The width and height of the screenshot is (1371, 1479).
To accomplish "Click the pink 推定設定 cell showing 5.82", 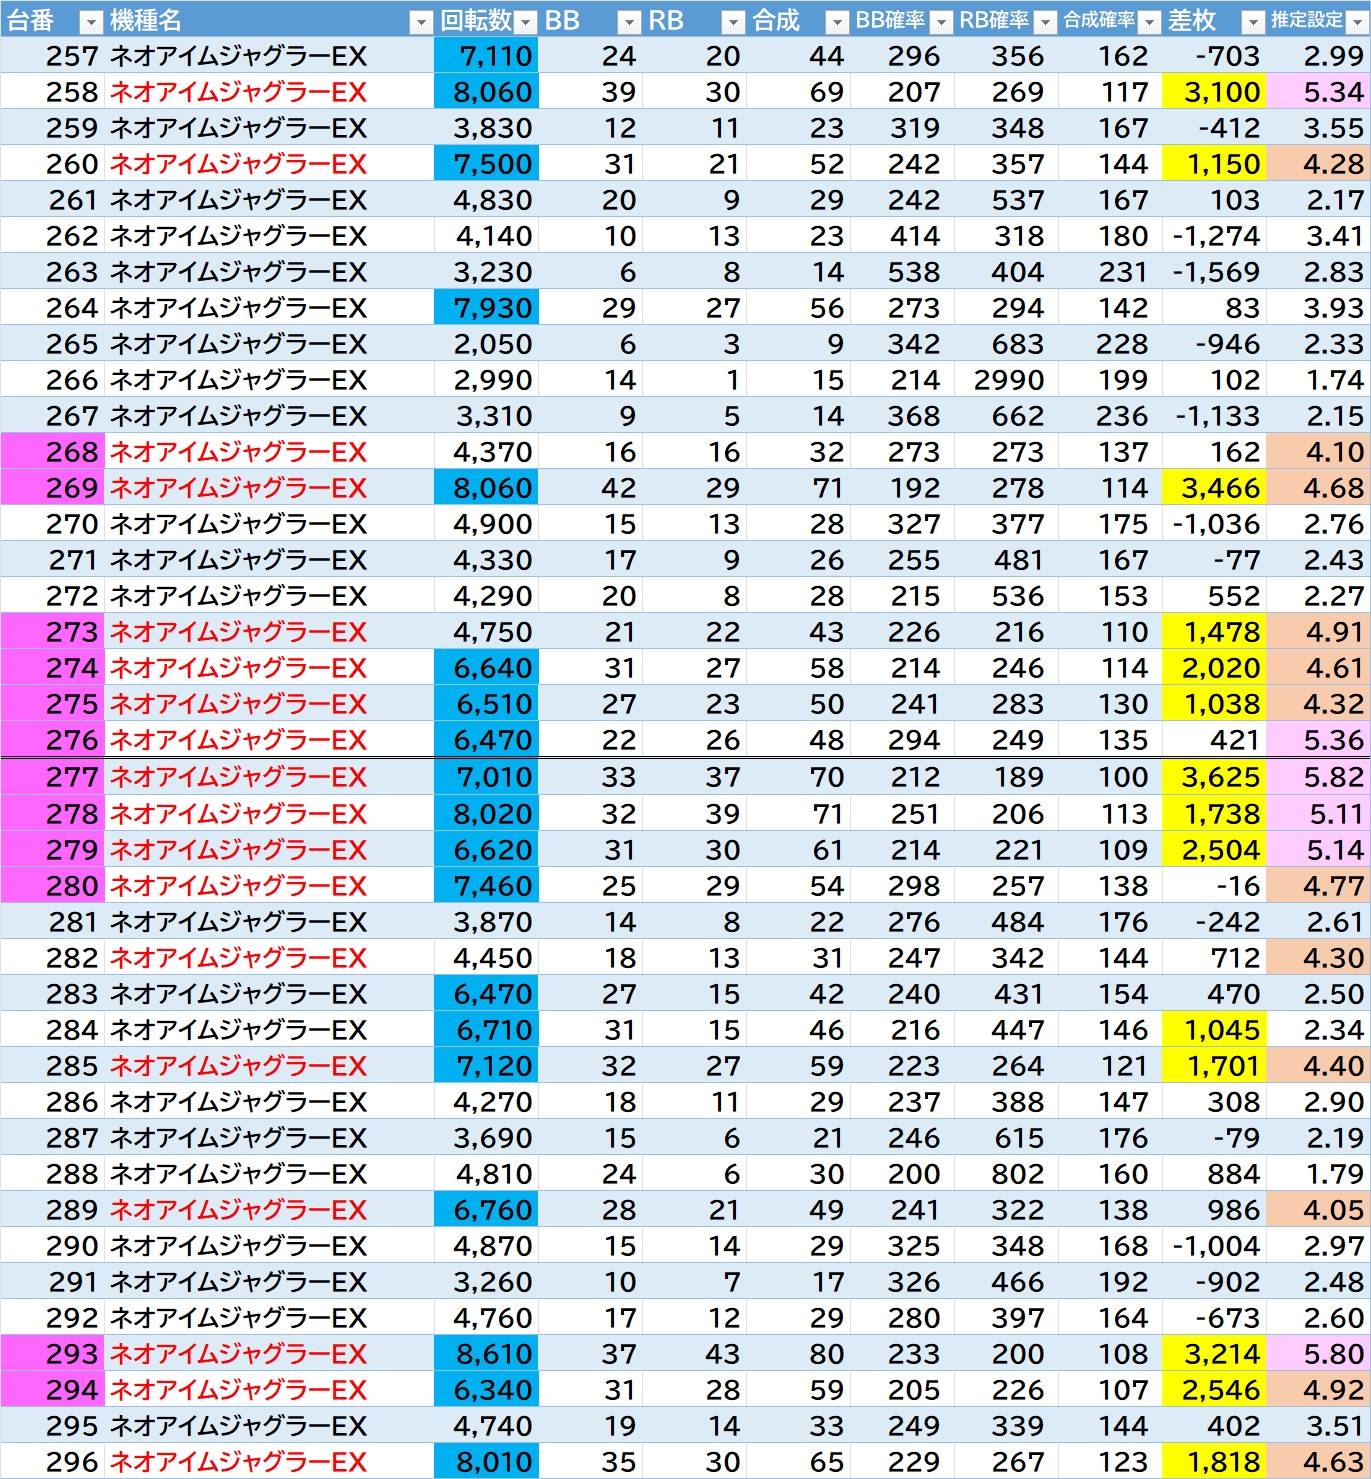I will click(x=1317, y=777).
